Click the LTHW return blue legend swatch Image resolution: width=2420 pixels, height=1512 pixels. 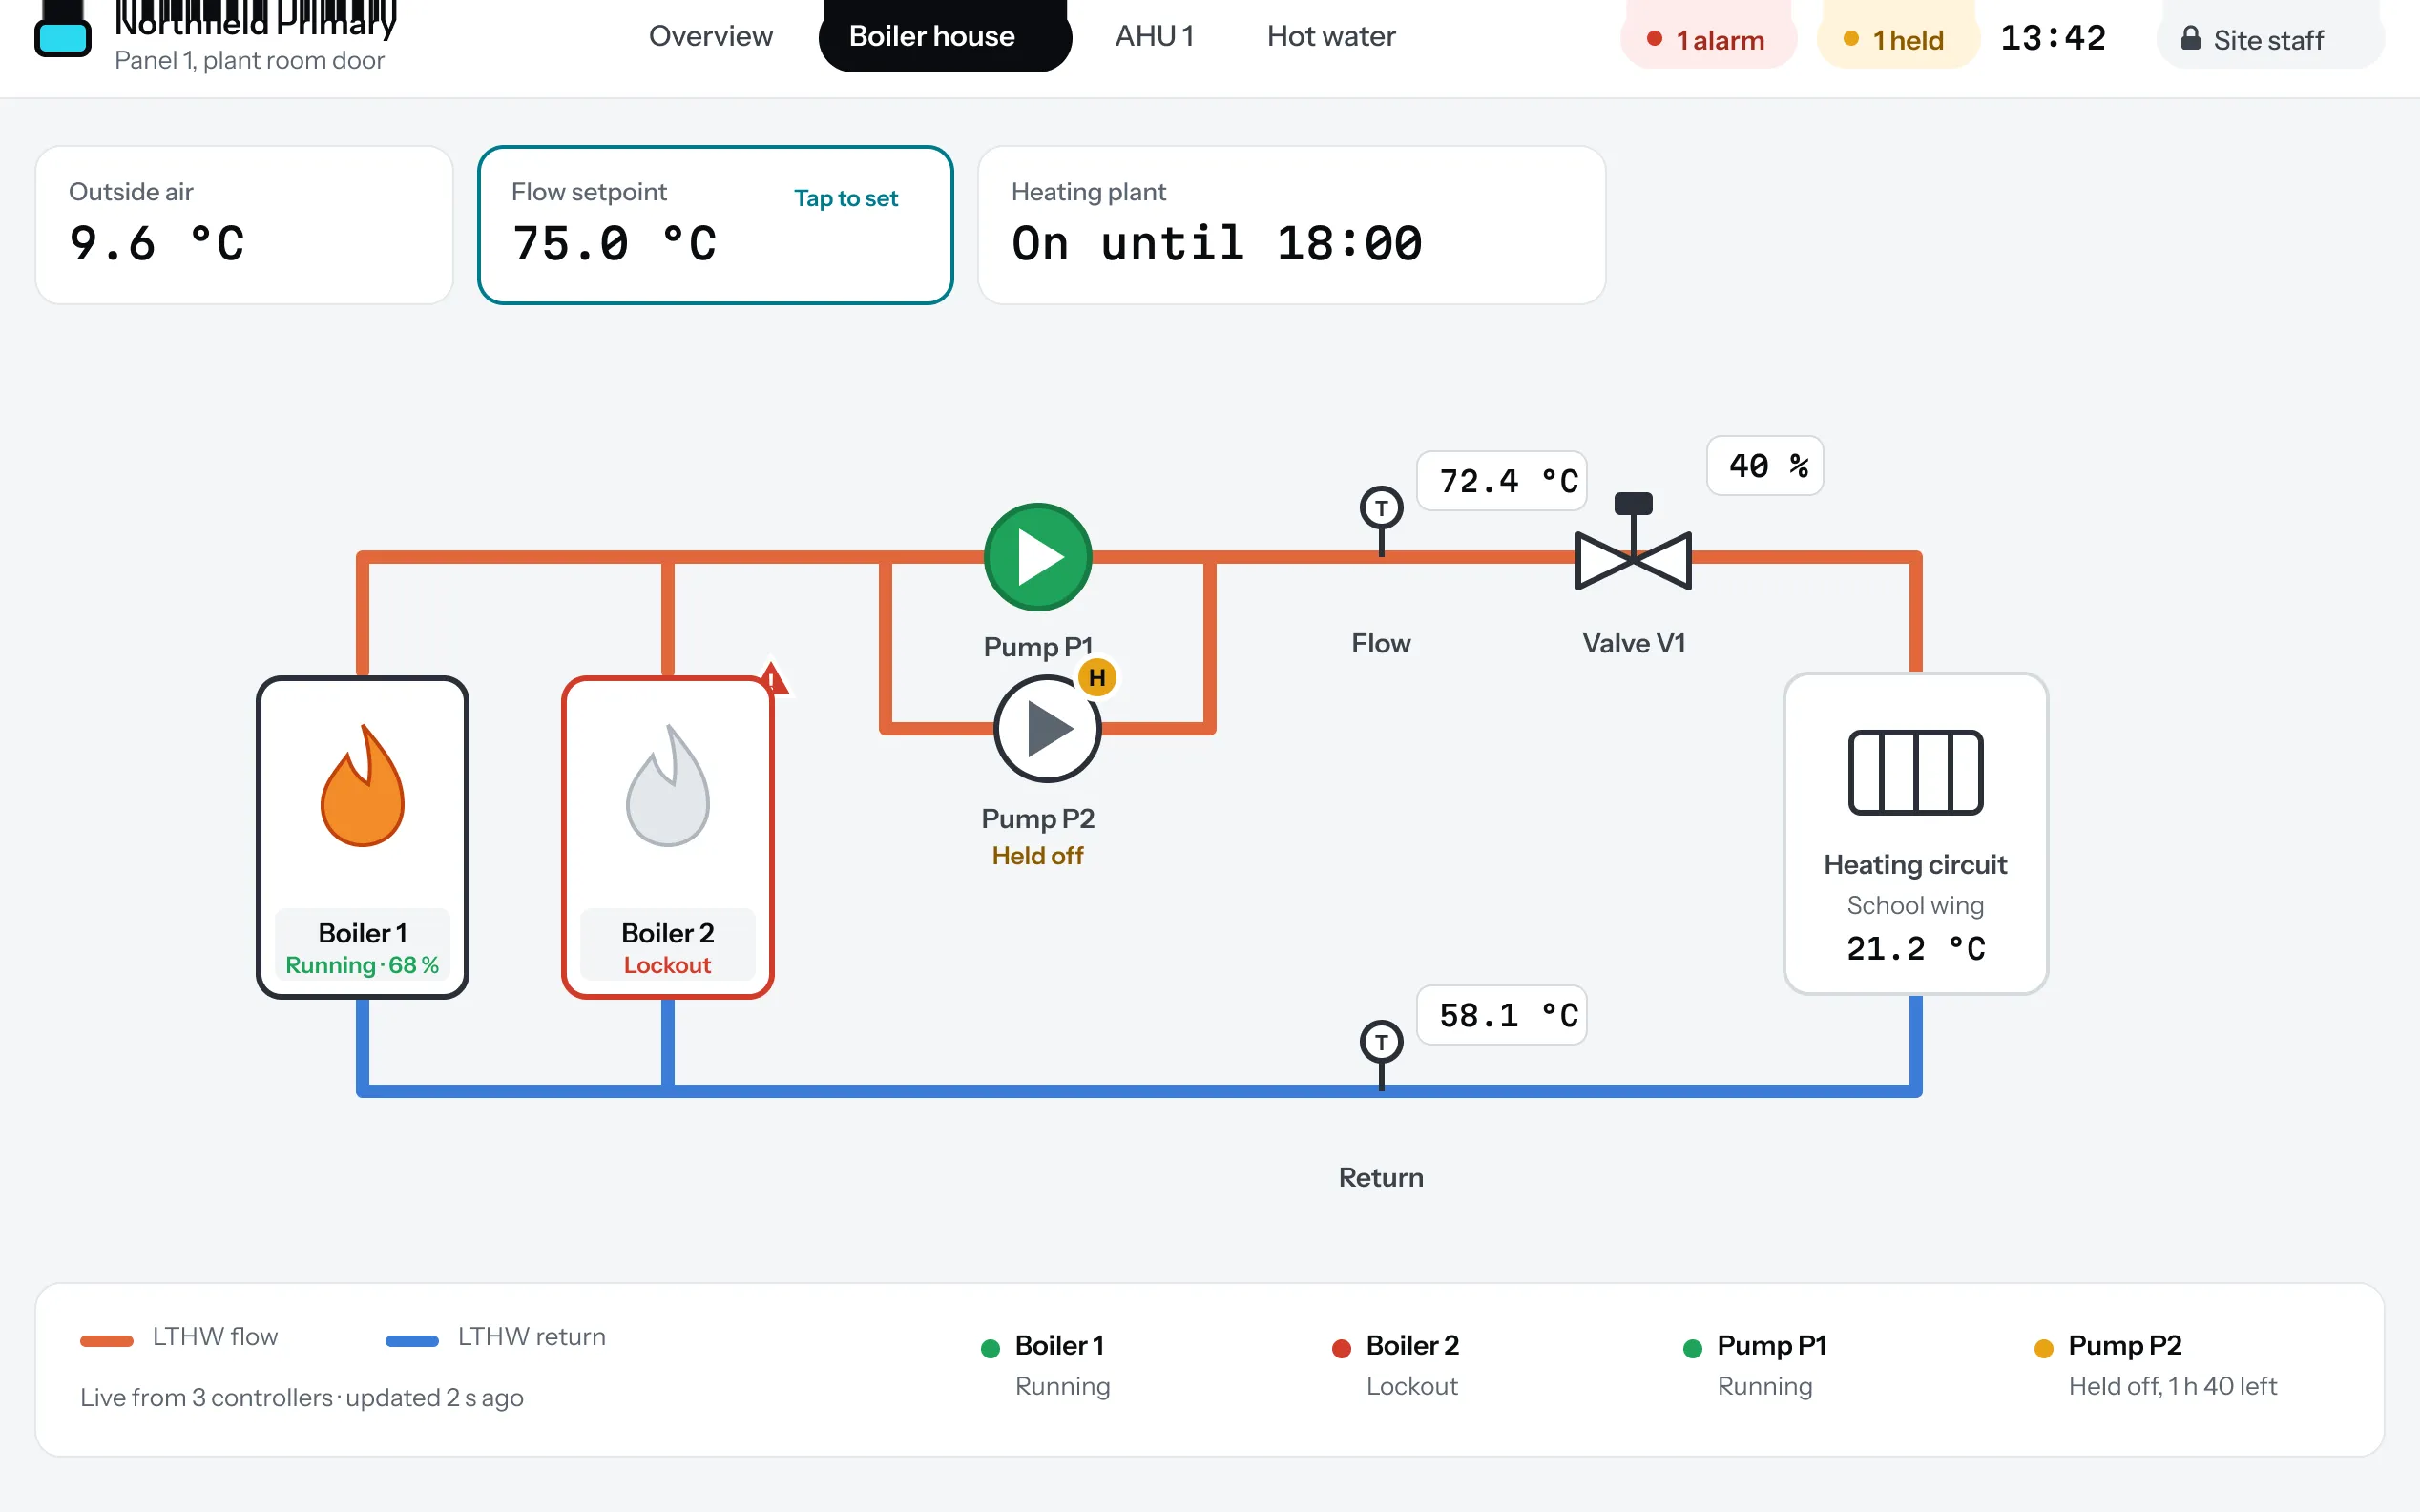click(412, 1340)
